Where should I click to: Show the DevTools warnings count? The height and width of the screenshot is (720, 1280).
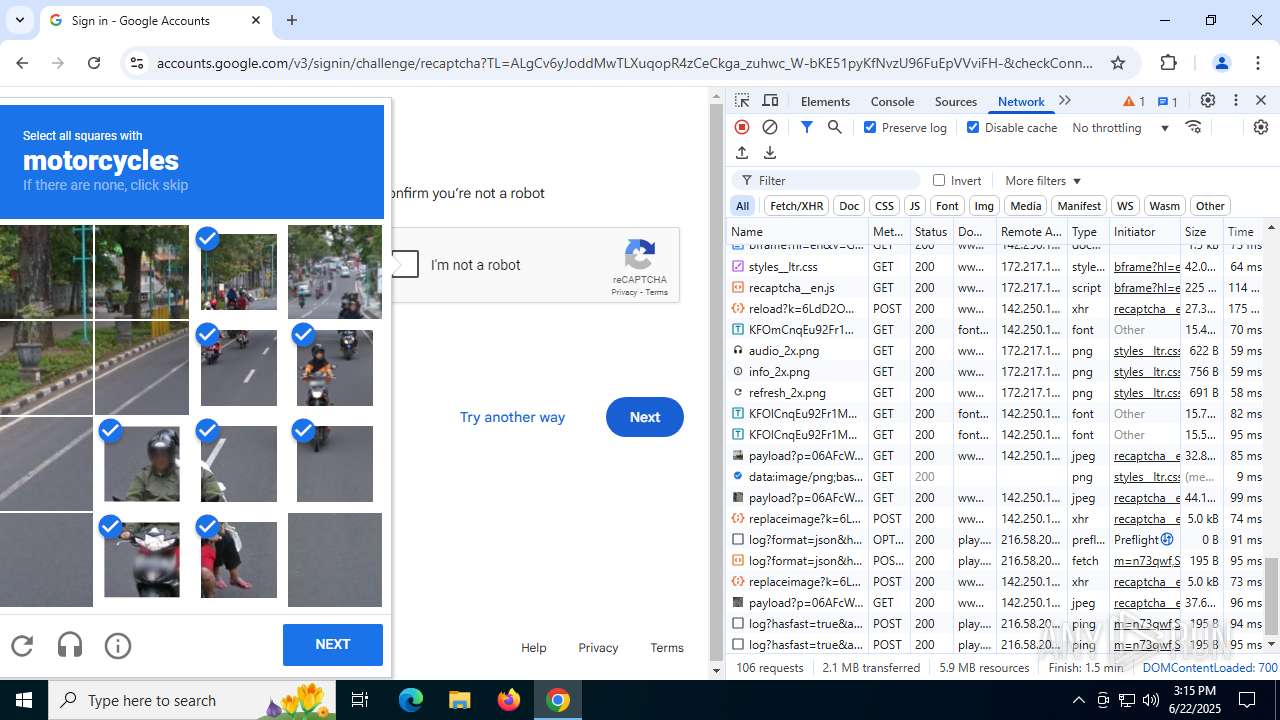1134,101
